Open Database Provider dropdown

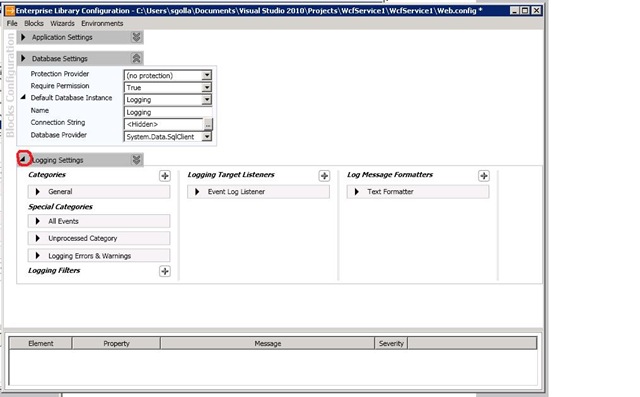point(207,137)
